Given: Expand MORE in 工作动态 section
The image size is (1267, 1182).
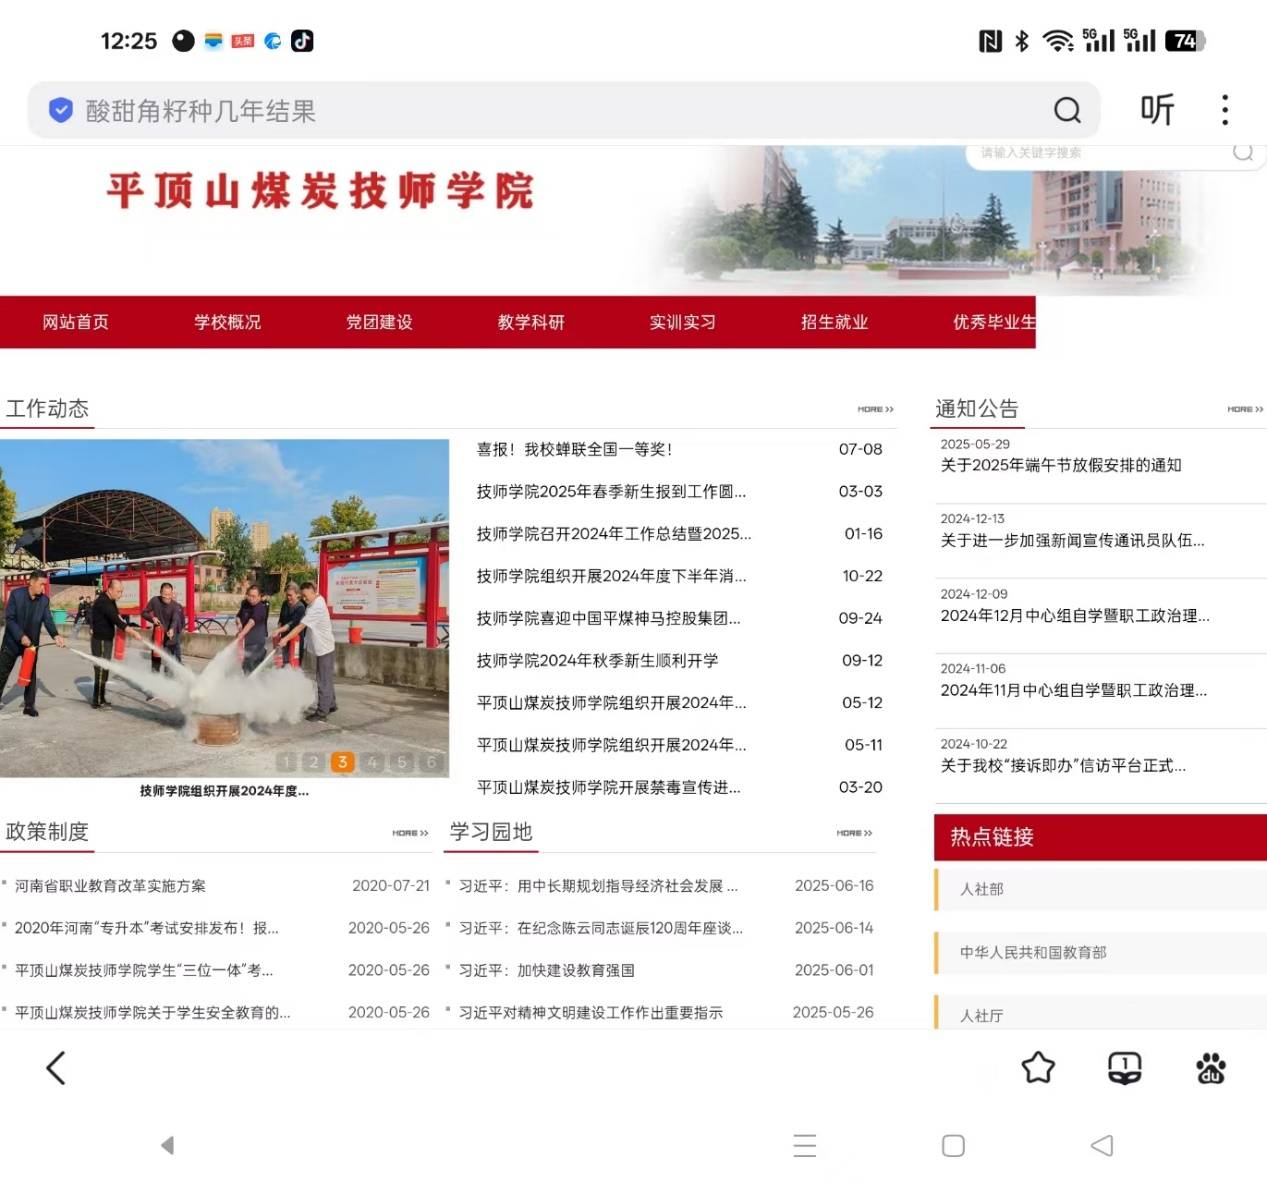Looking at the screenshot, I should coord(875,409).
